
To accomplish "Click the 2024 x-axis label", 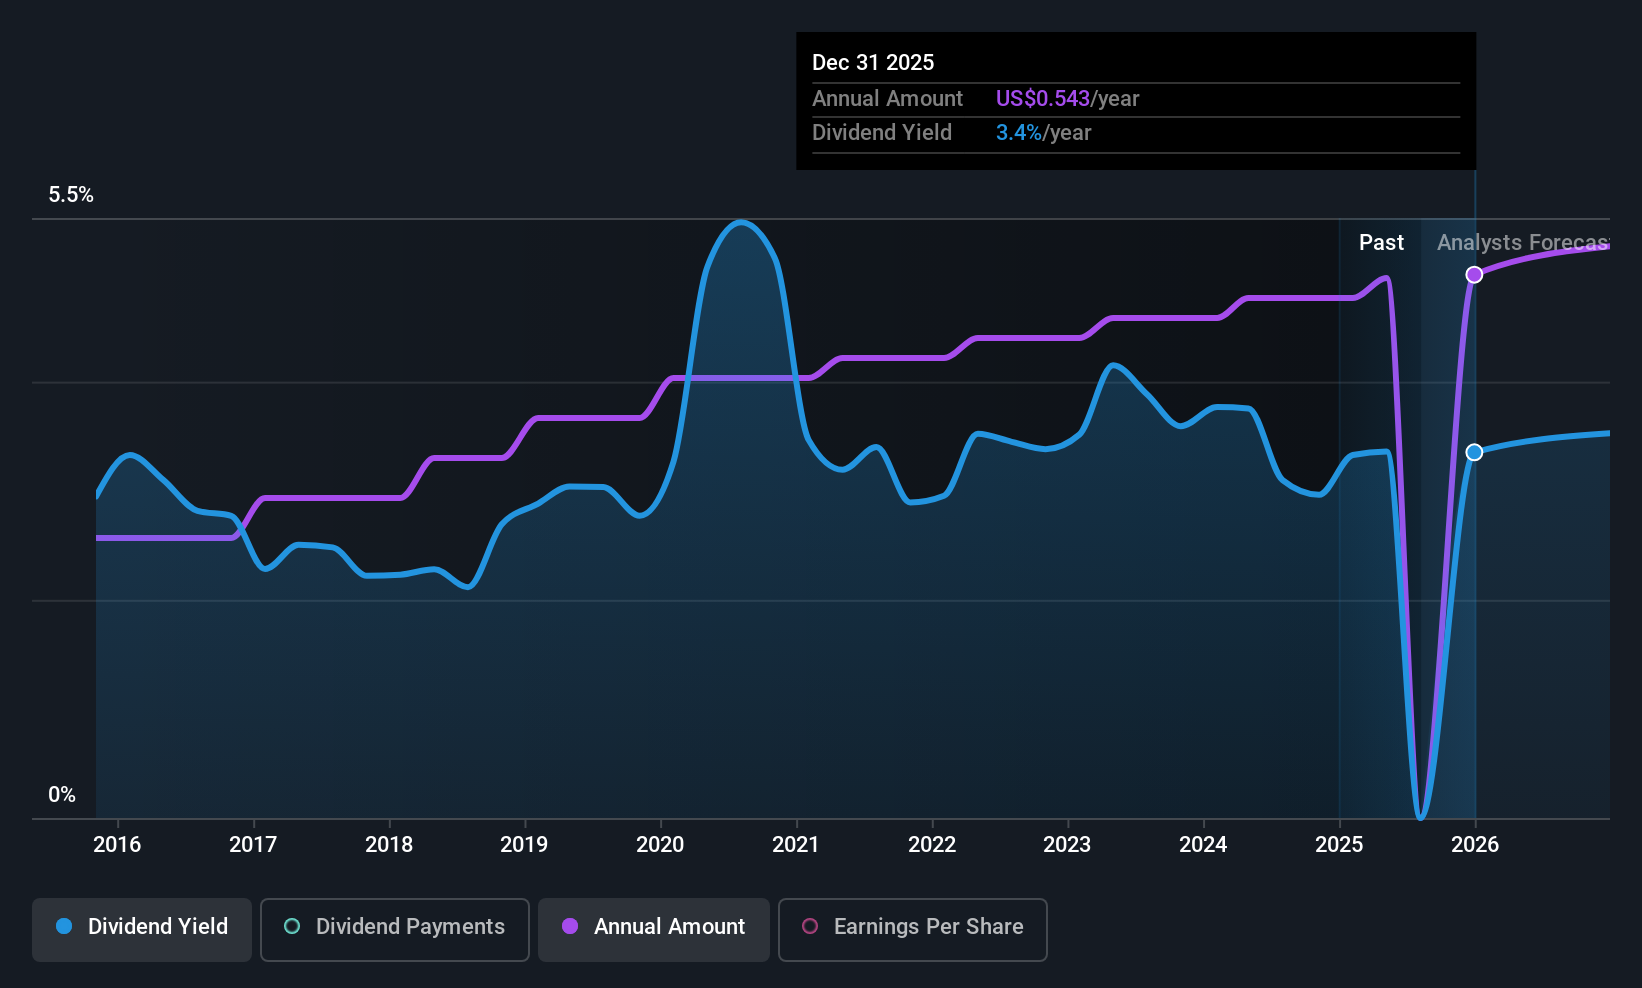I will 1203,845.
